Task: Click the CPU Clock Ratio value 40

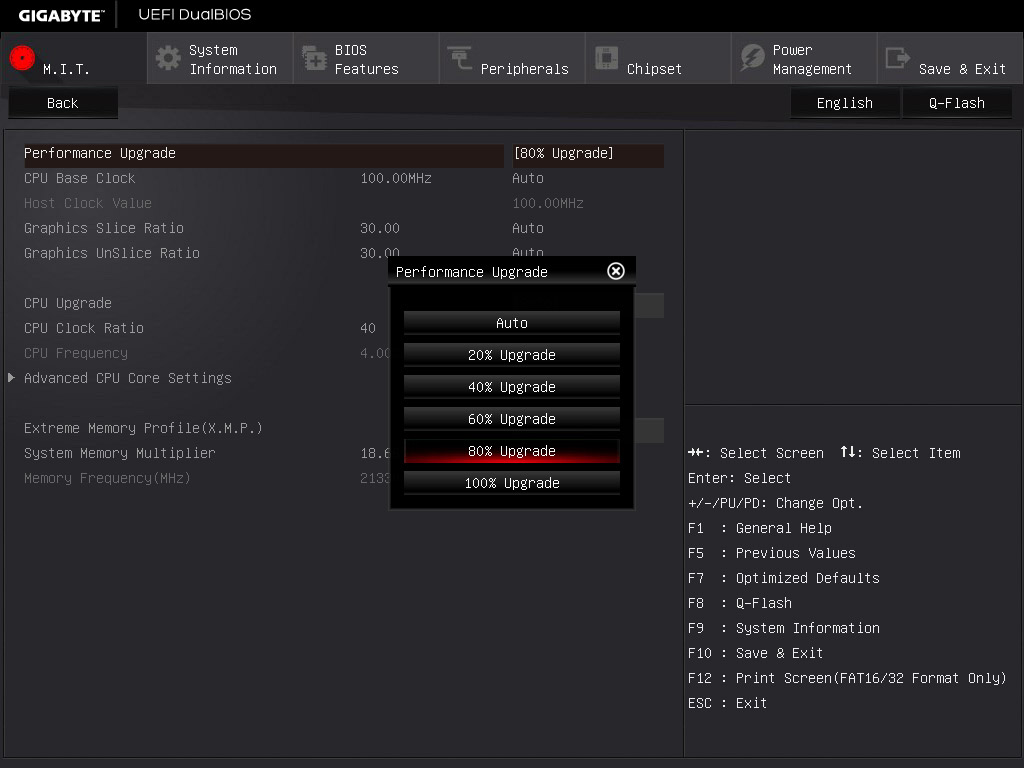Action: 368,328
